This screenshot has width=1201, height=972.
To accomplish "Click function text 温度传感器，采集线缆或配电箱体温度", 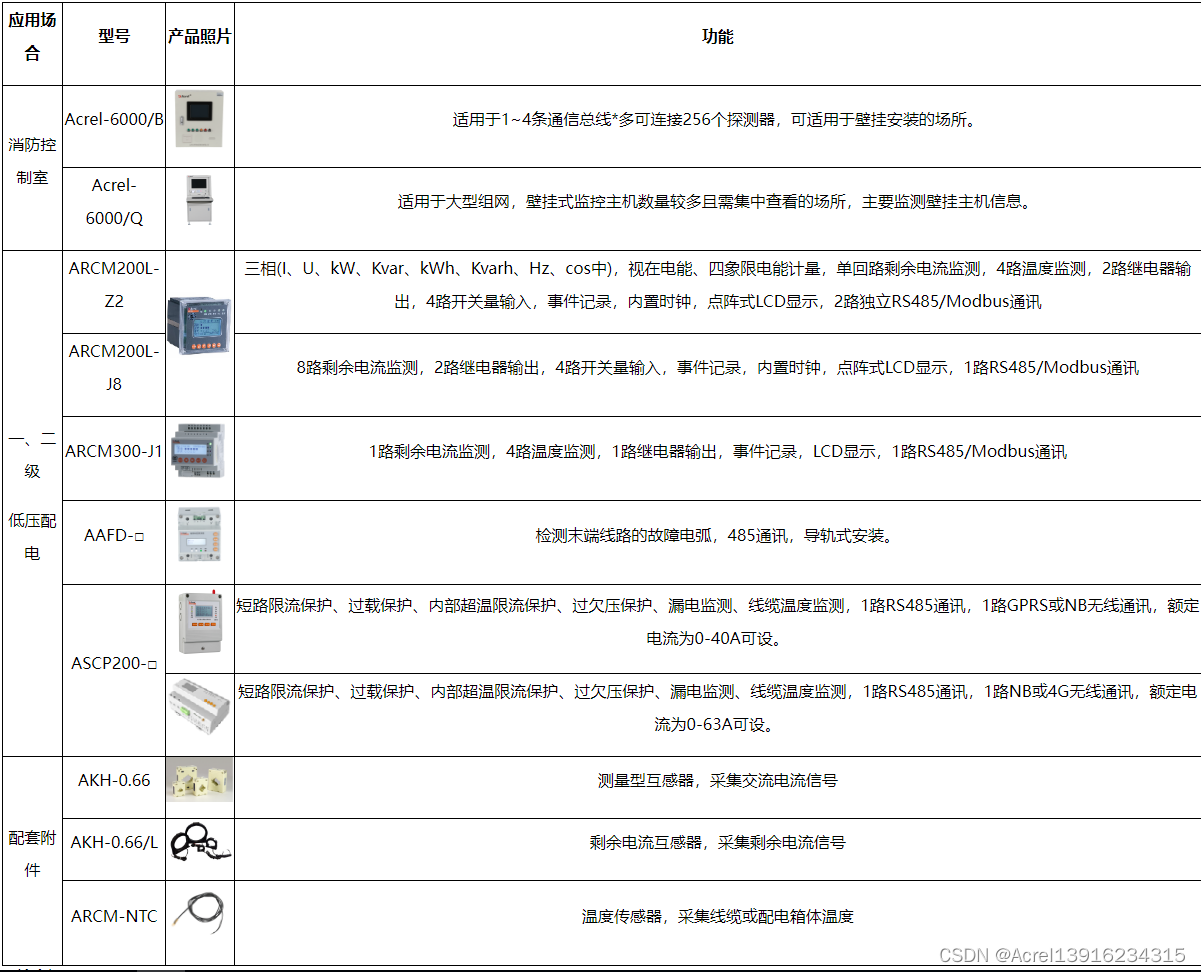I will point(717,916).
